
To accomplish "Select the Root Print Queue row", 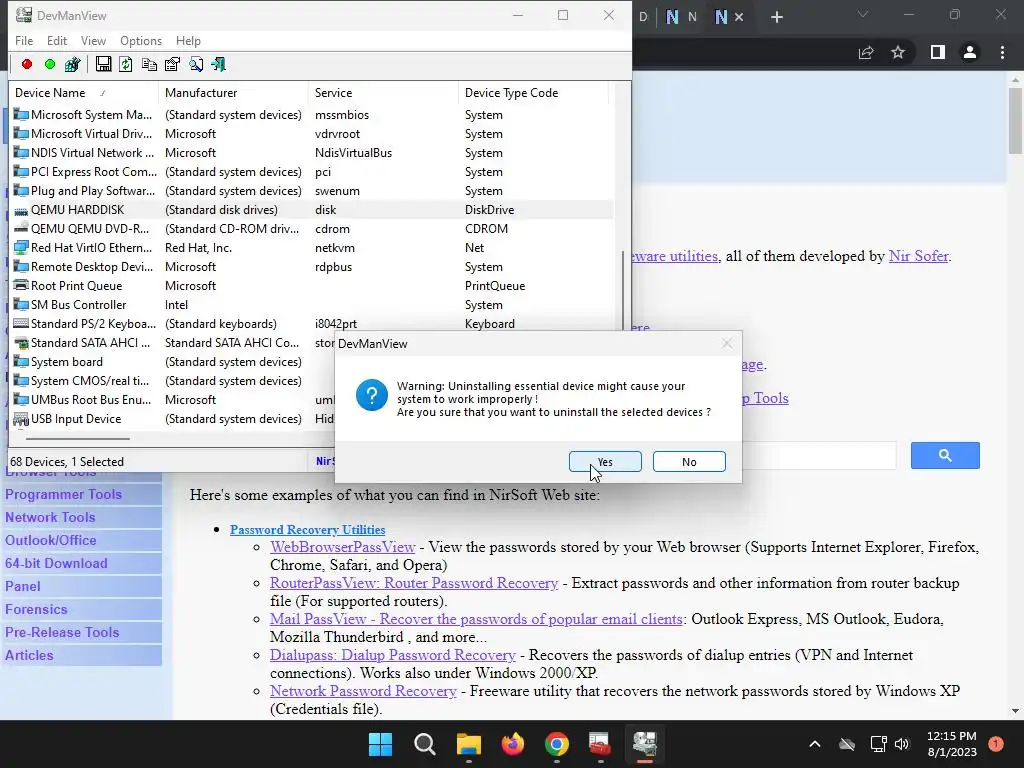I will tap(312, 285).
